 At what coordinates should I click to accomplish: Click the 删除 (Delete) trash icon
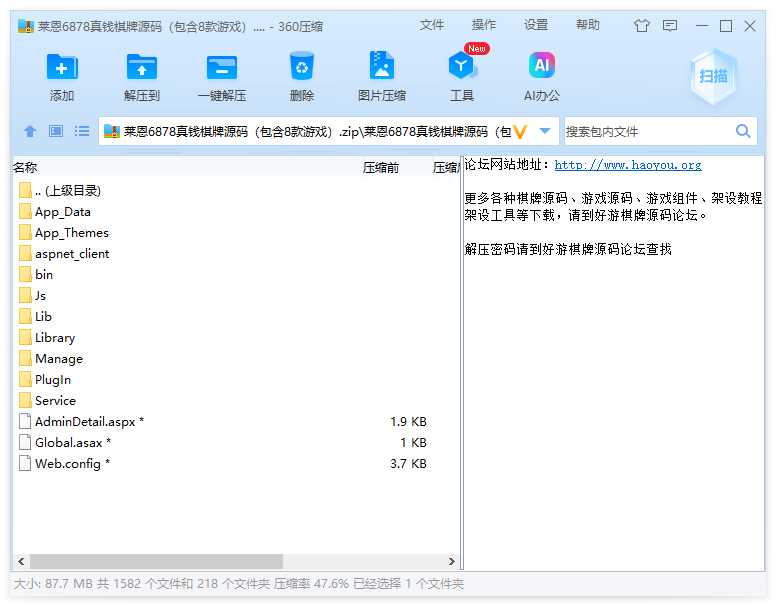click(301, 66)
